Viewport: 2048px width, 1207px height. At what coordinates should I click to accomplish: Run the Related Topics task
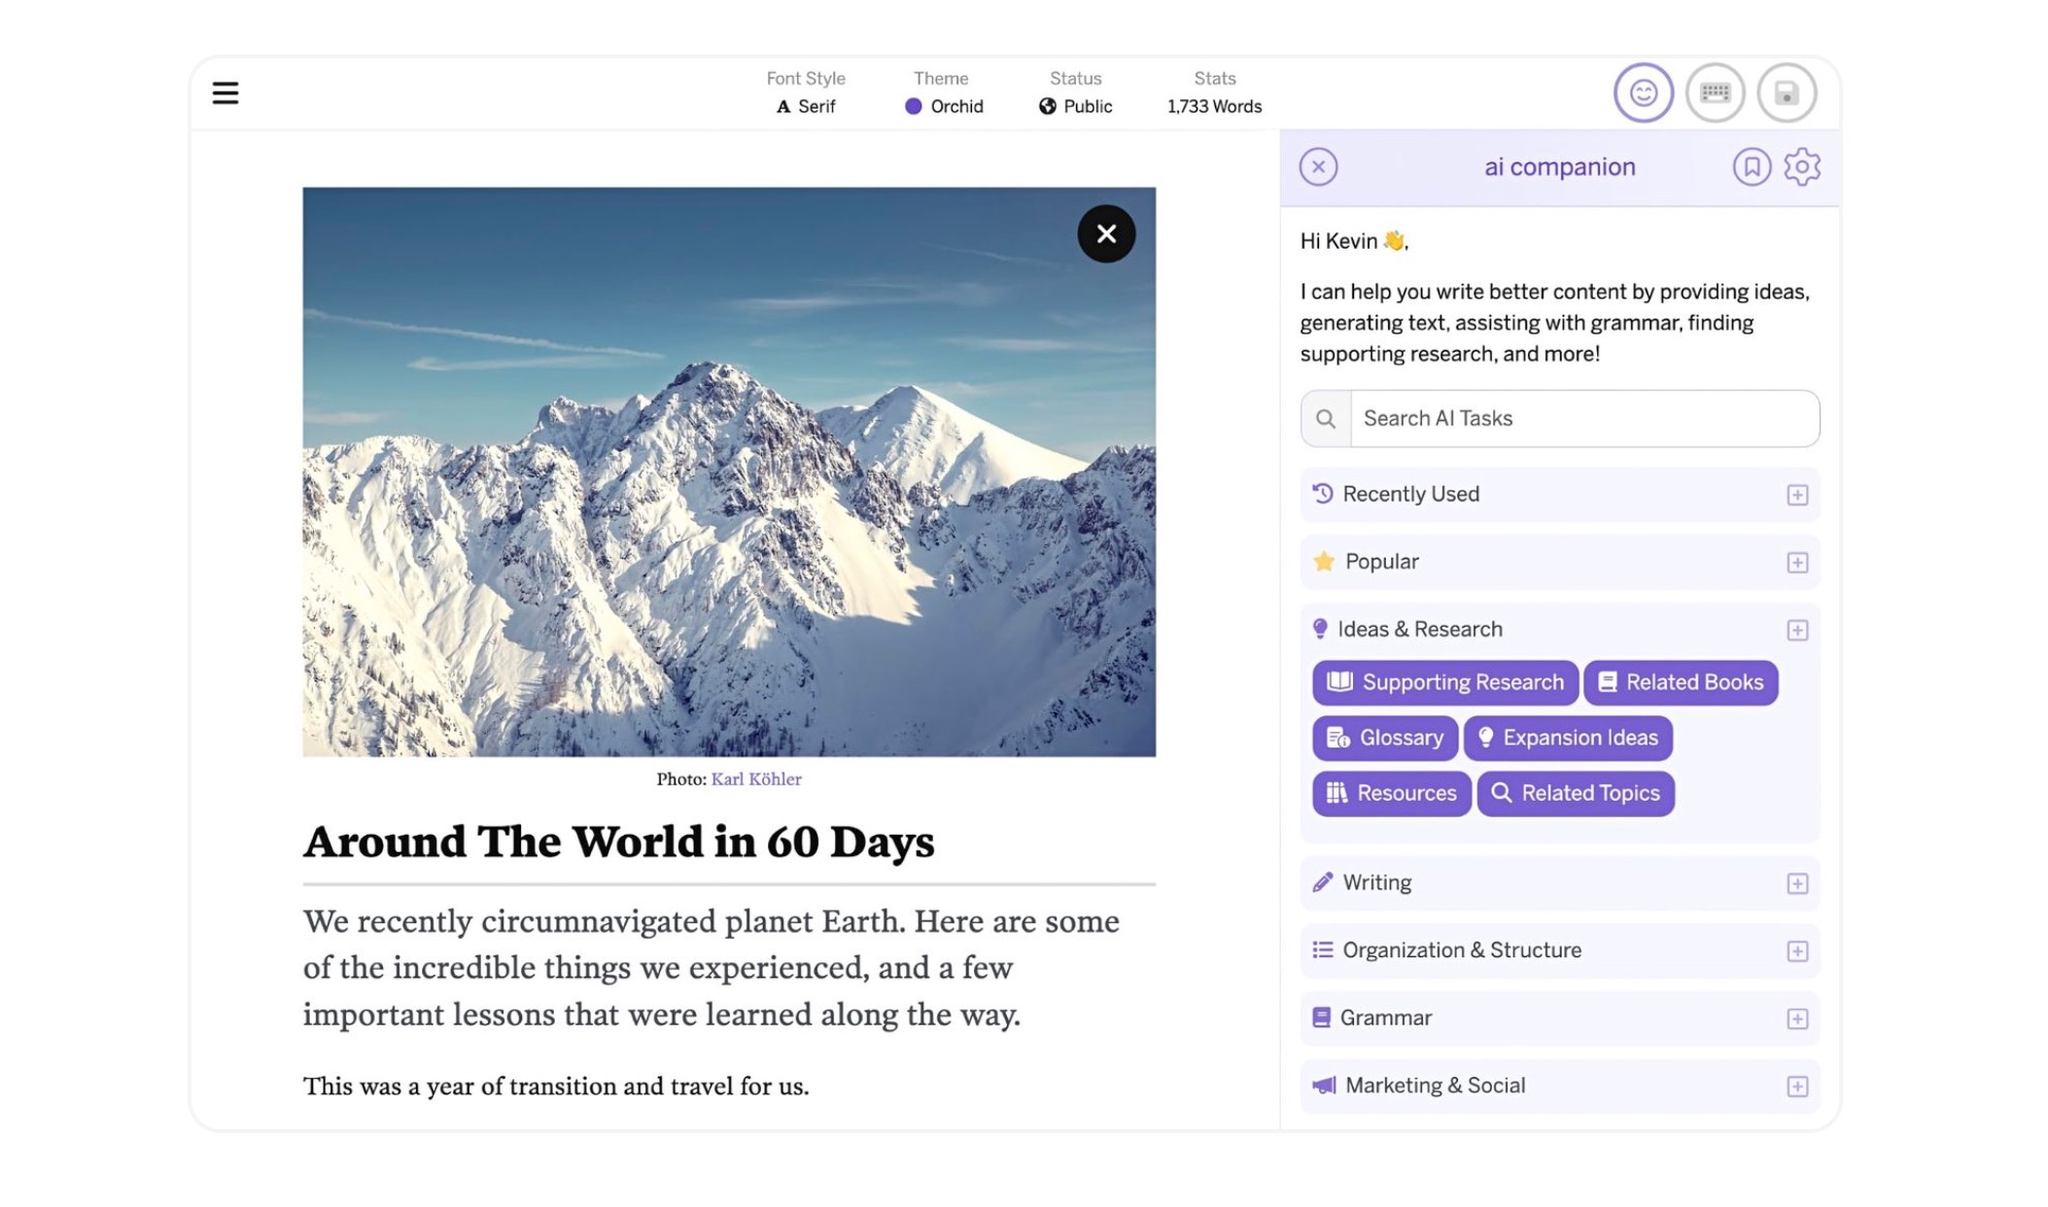[1576, 794]
